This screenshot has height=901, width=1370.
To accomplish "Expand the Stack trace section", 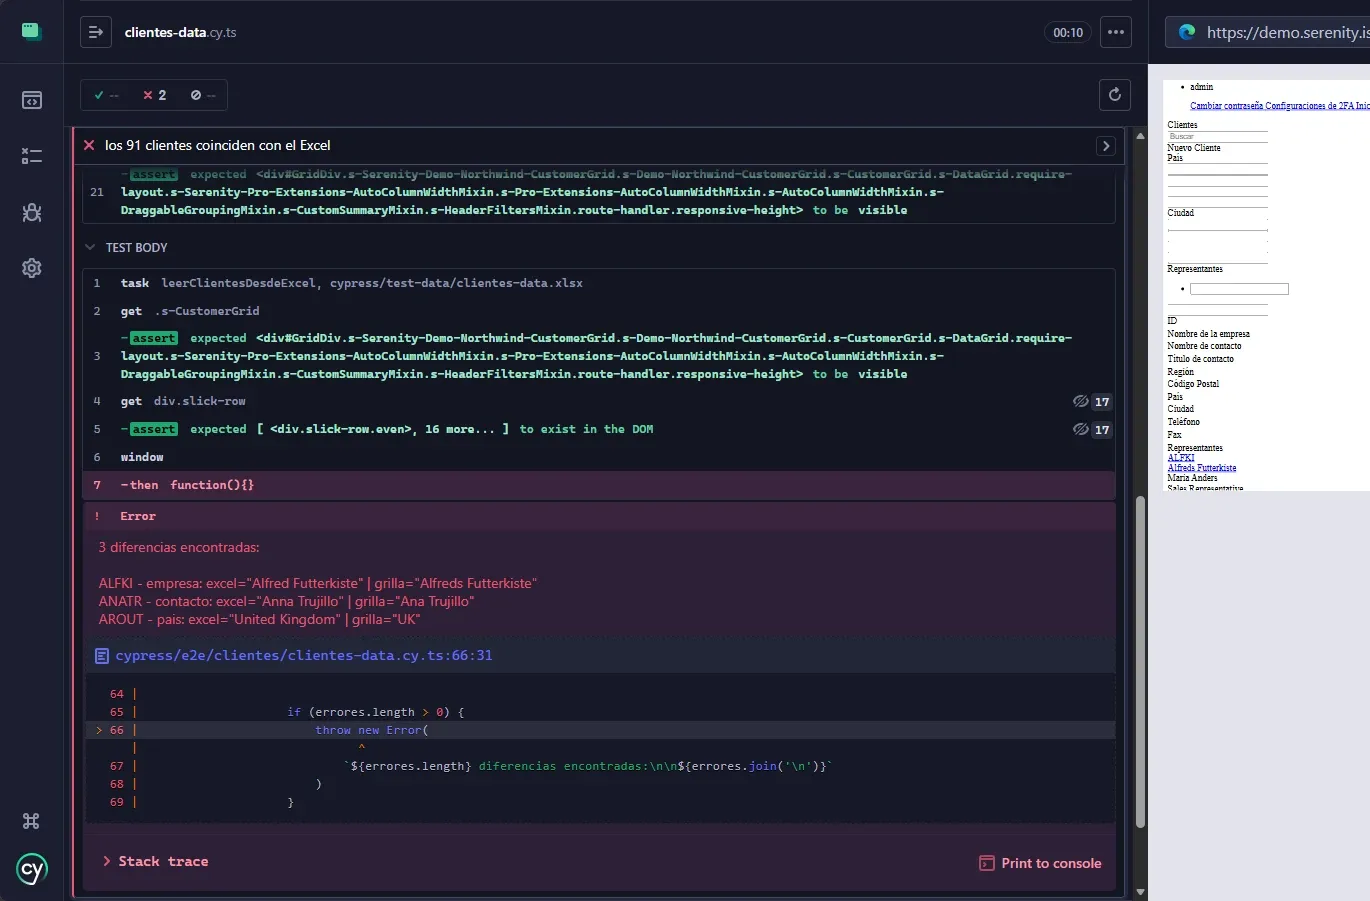I will (x=156, y=861).
